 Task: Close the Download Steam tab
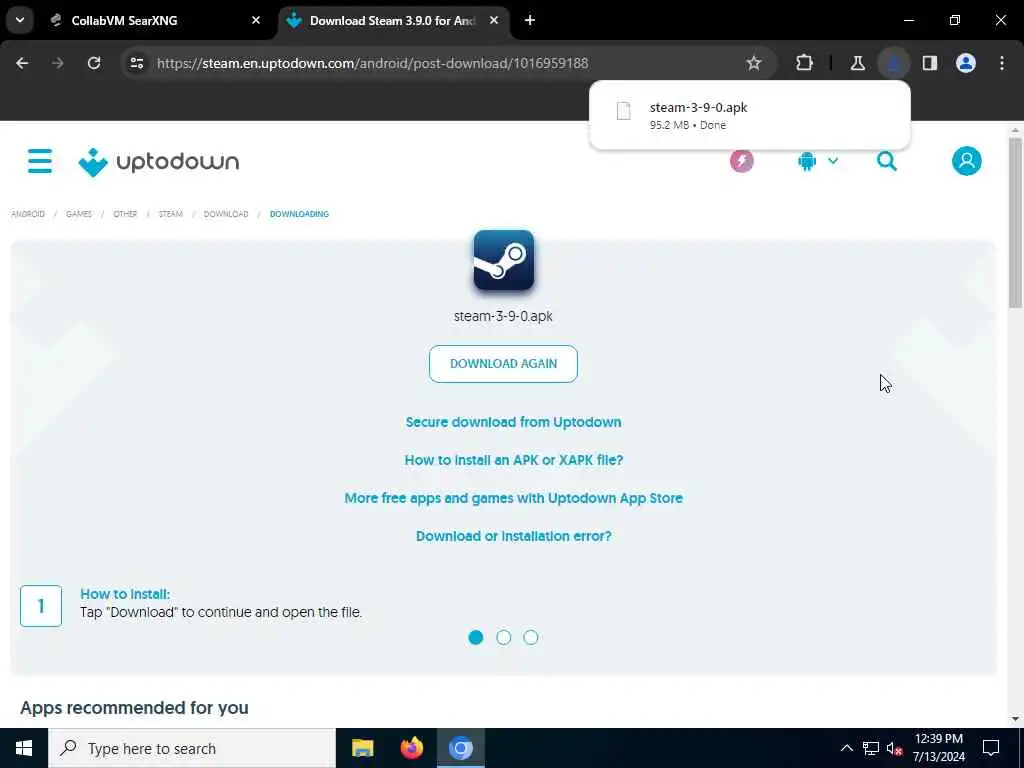[x=494, y=20]
